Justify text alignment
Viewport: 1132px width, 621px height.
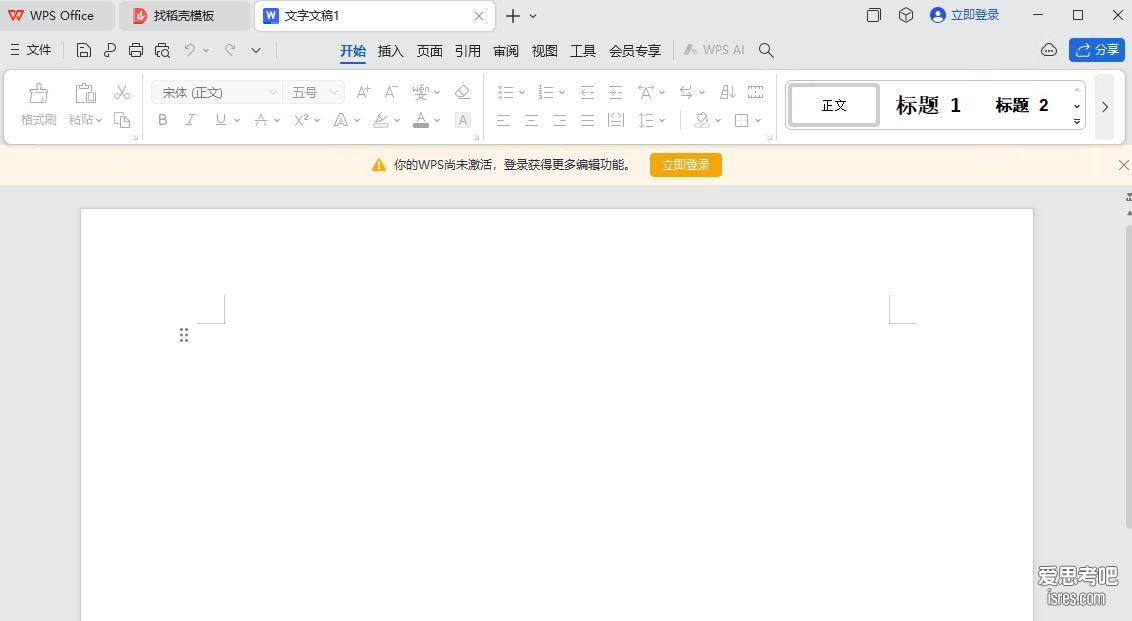[588, 120]
